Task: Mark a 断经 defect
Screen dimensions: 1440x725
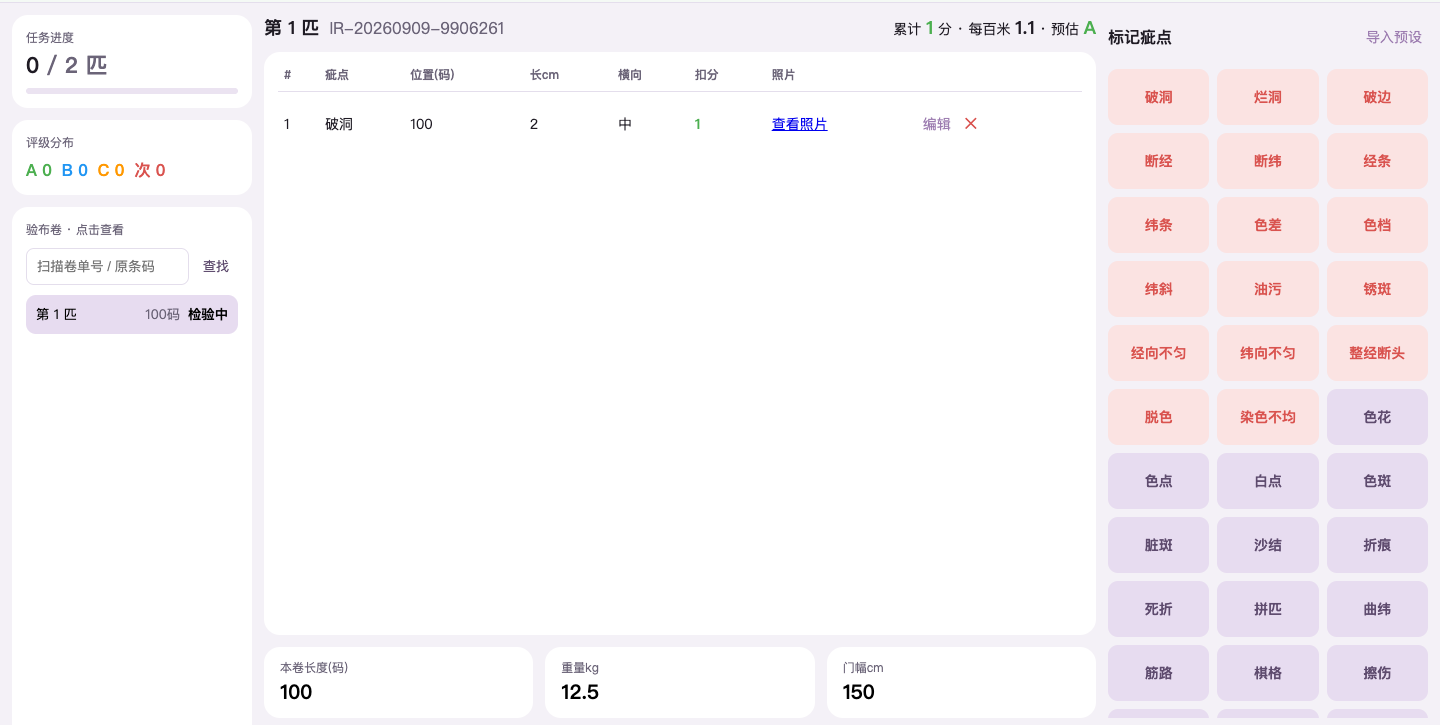Action: pos(1158,161)
